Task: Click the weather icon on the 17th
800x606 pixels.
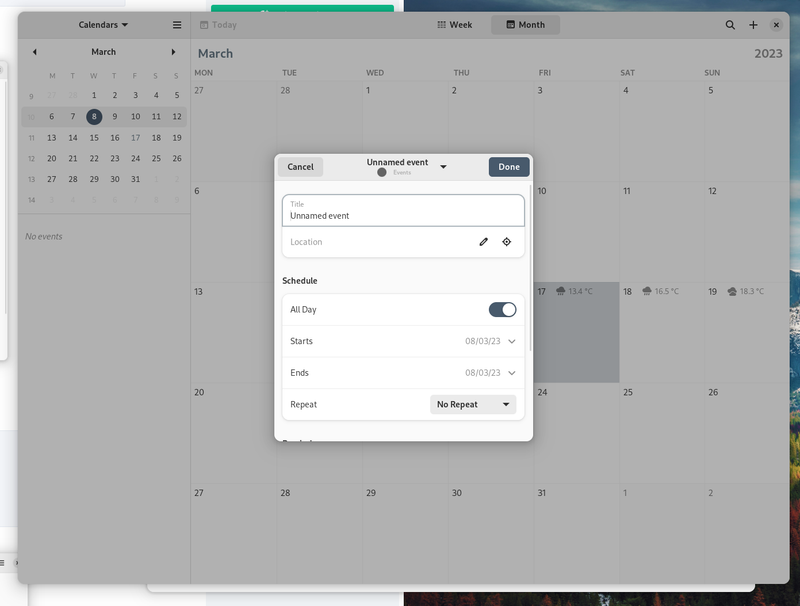Action: click(560, 291)
